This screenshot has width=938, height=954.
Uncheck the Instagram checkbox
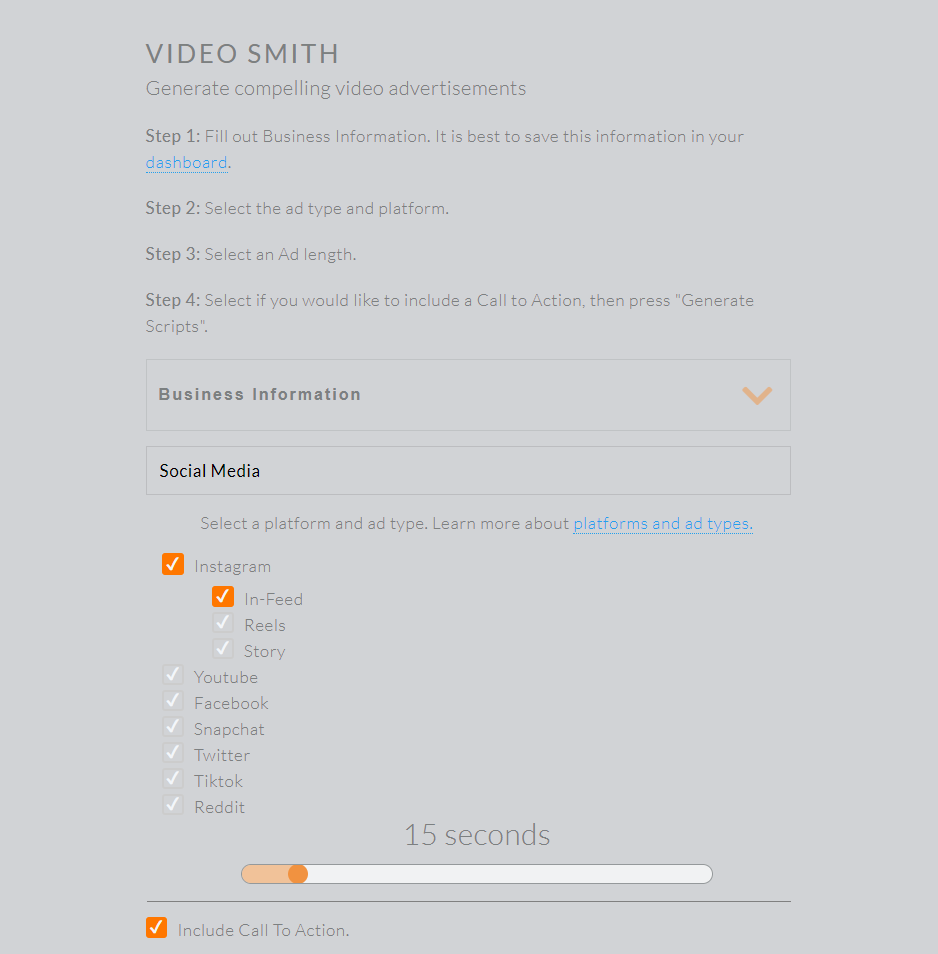(x=173, y=564)
